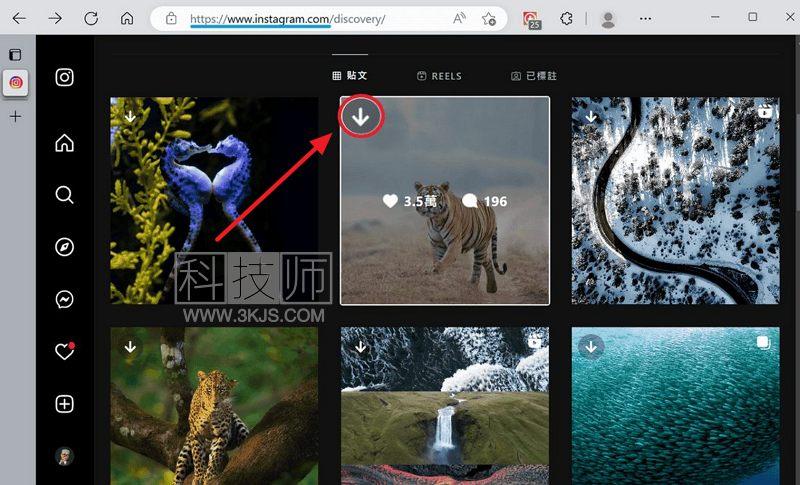800x485 pixels.
Task: Click the reel badge on the snowy road post
Action: 764,111
